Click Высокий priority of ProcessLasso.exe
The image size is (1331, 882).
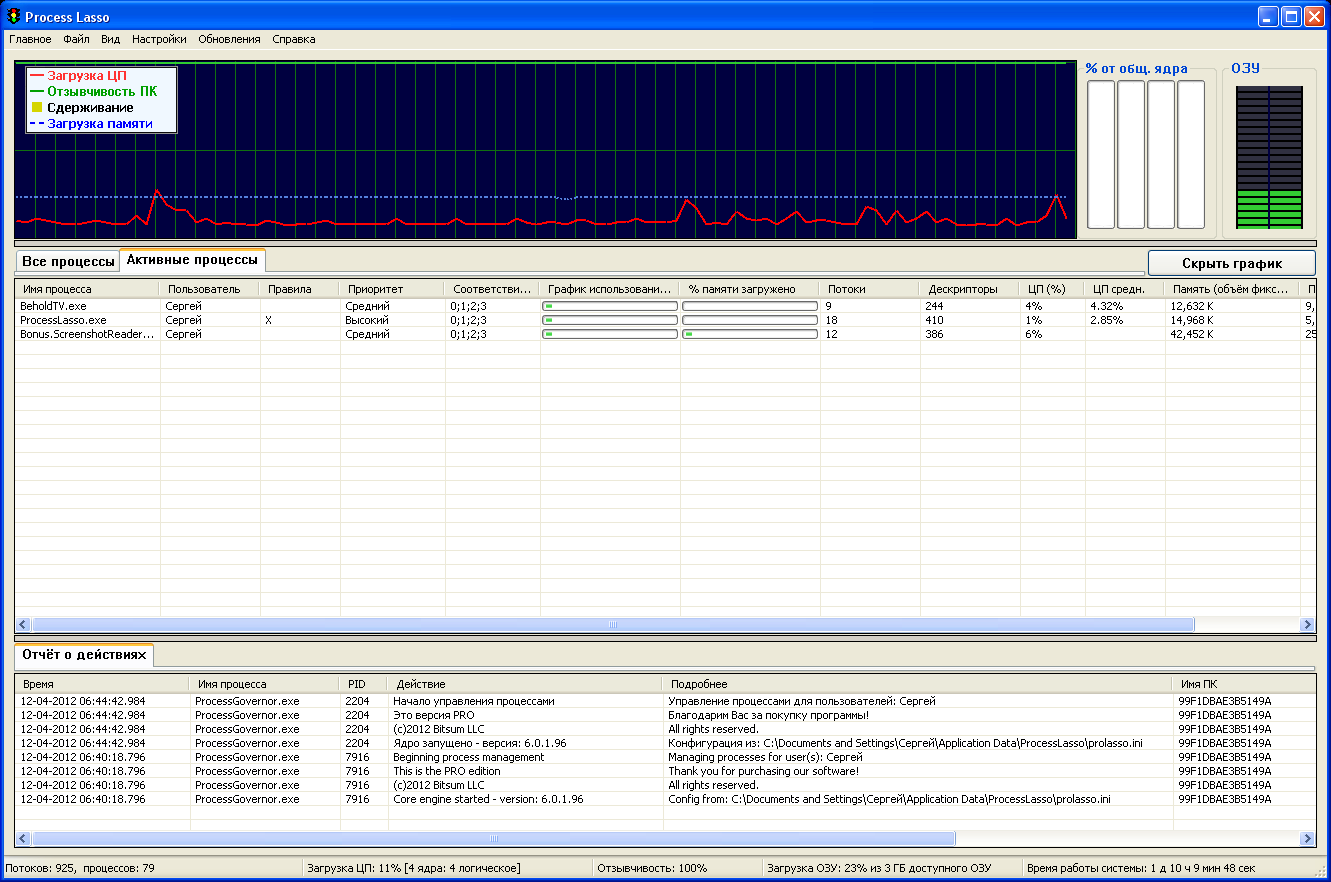pyautogui.click(x=368, y=320)
